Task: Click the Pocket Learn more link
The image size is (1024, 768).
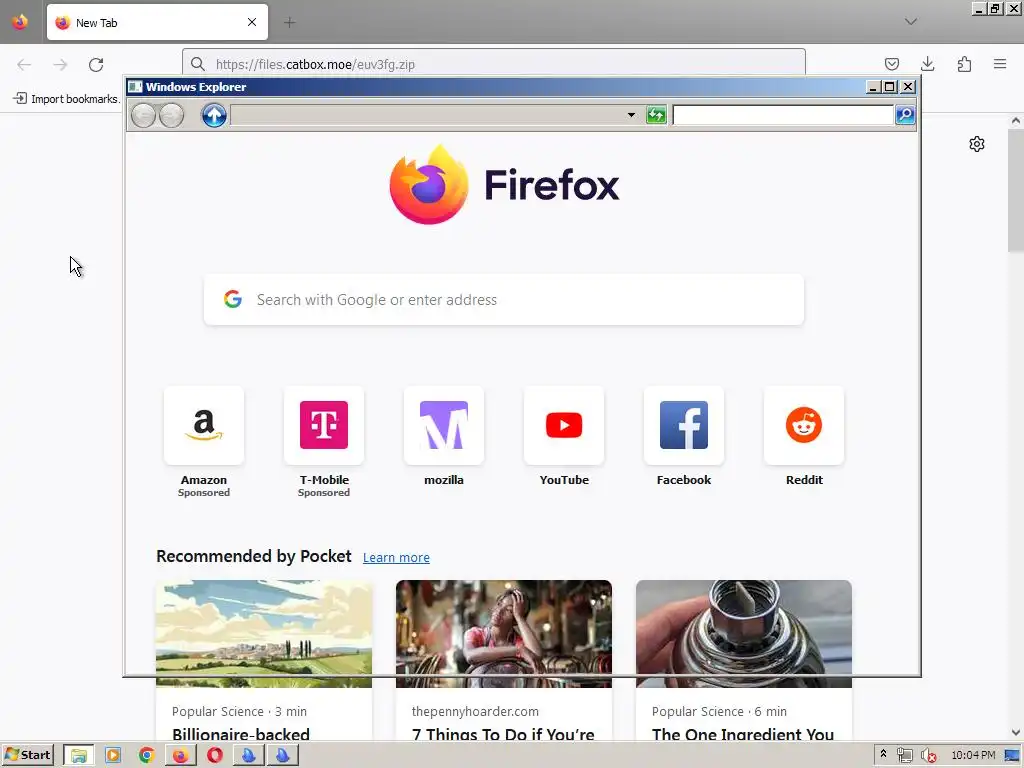Action: [x=396, y=557]
